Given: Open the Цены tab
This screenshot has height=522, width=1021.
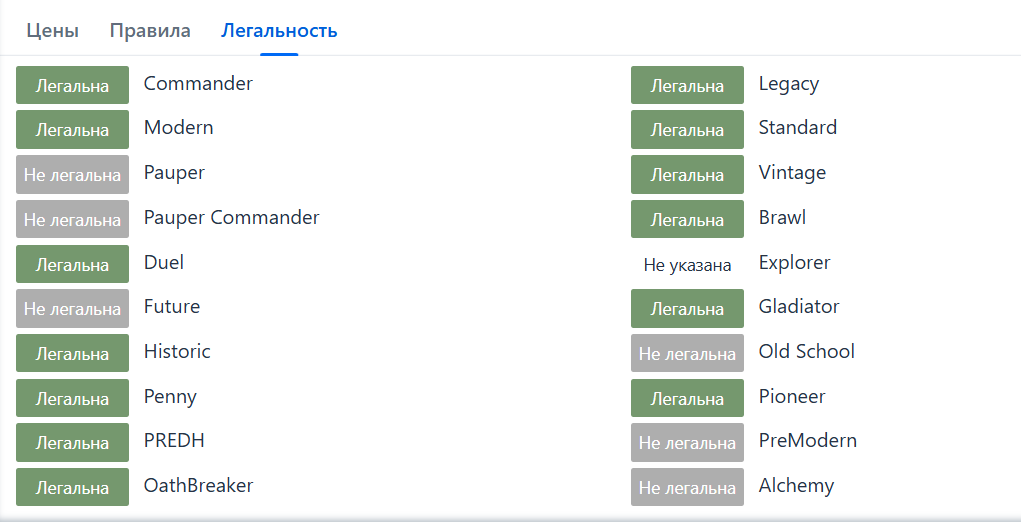Looking at the screenshot, I should click(52, 30).
